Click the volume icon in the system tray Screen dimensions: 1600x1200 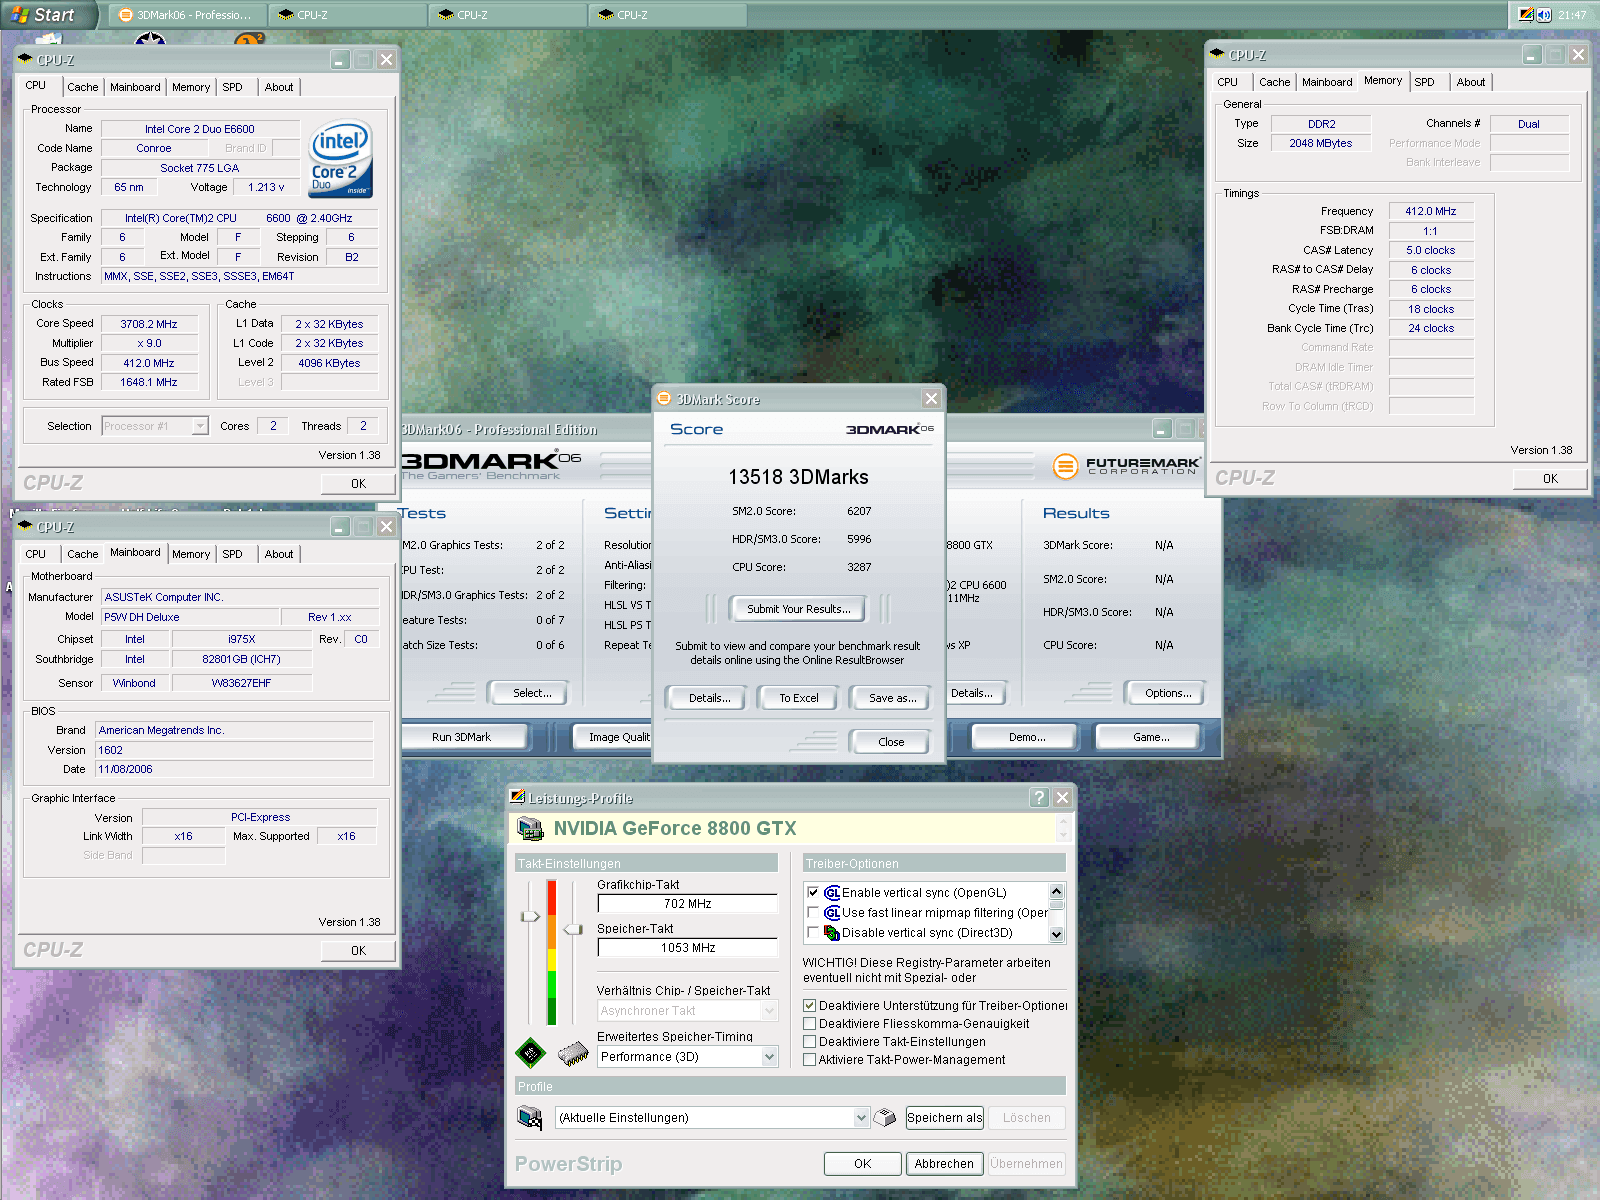(x=1544, y=15)
